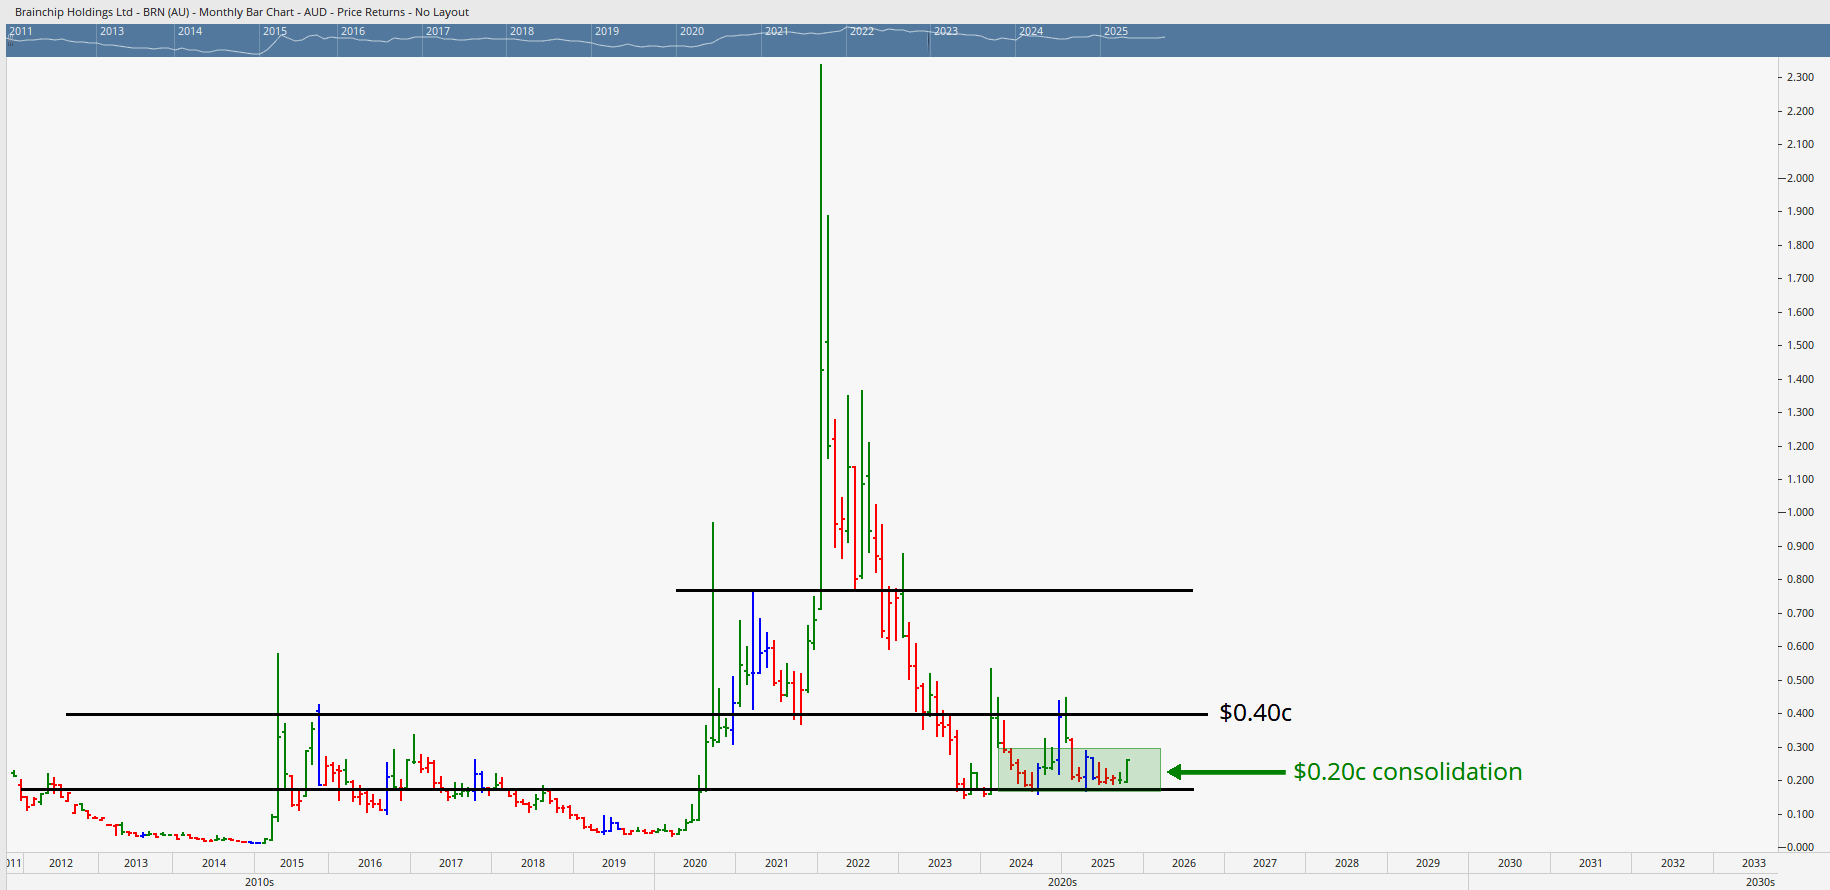
Task: Click the green arrow pointing at consolidation box
Action: pyautogui.click(x=1225, y=772)
